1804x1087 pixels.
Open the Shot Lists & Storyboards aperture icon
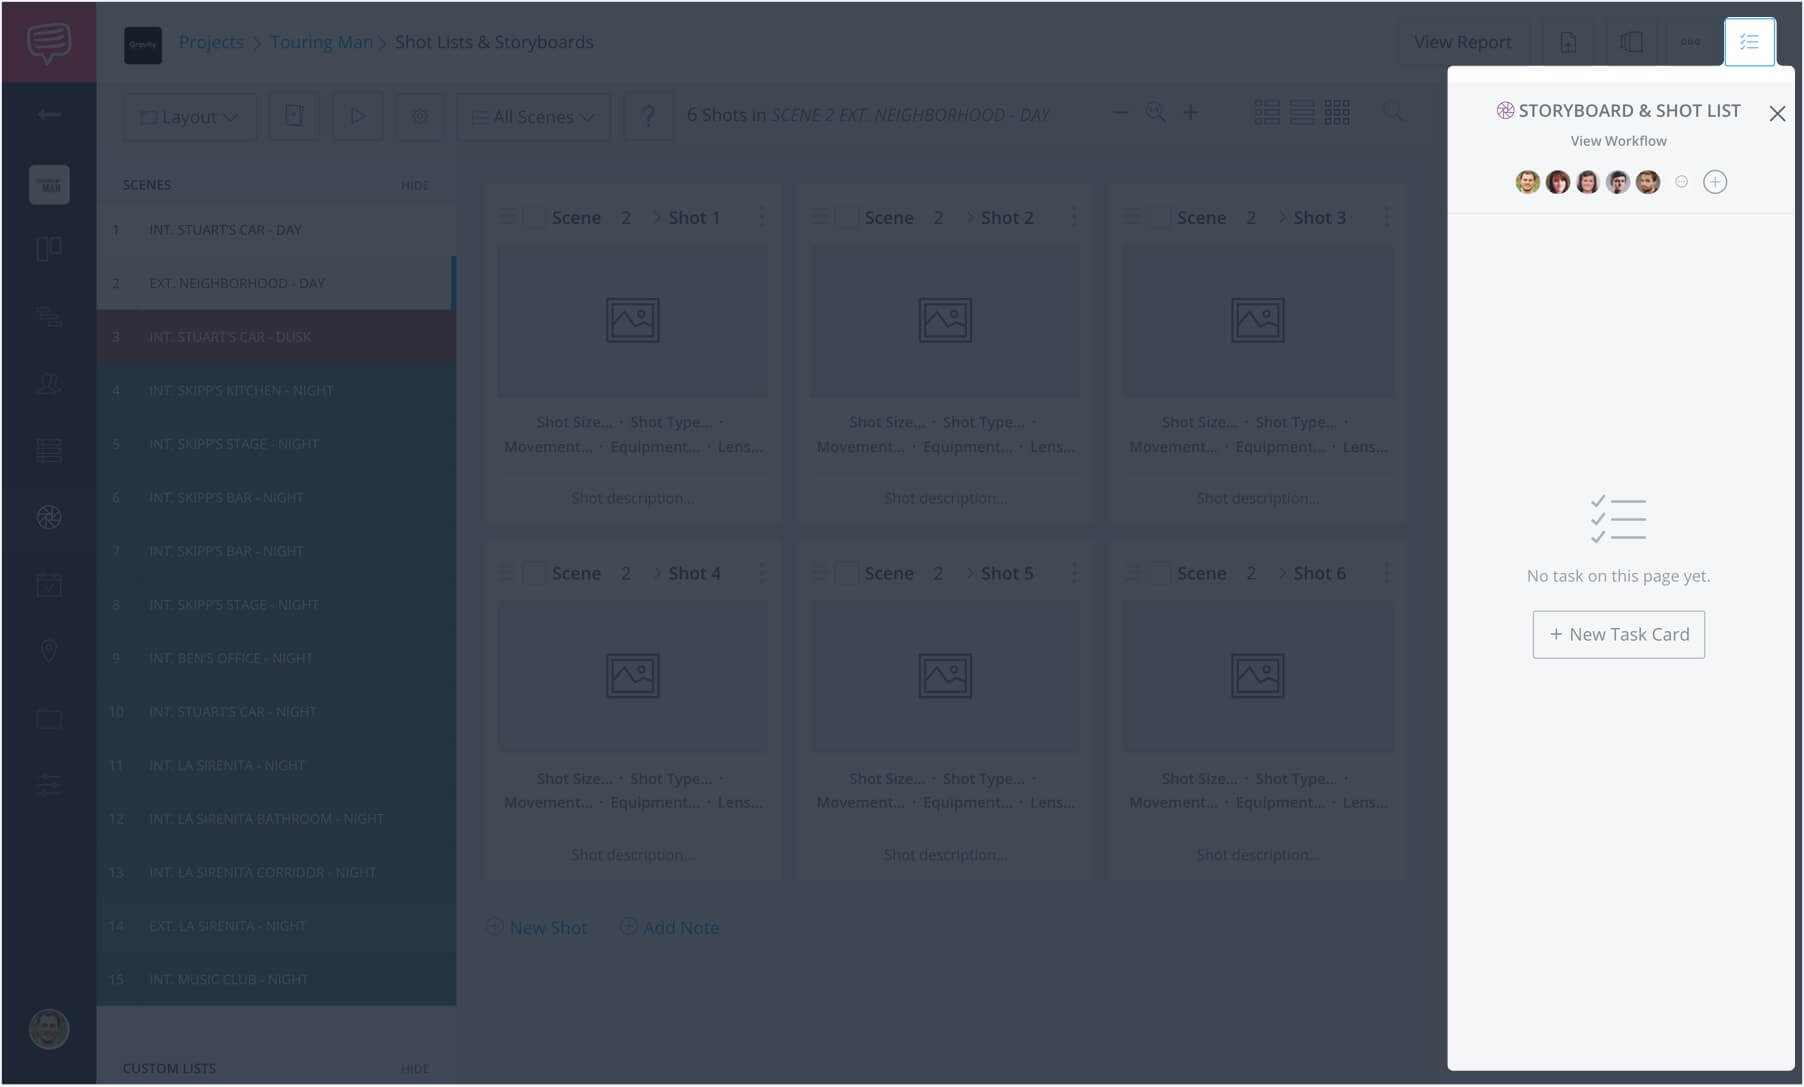tap(49, 518)
